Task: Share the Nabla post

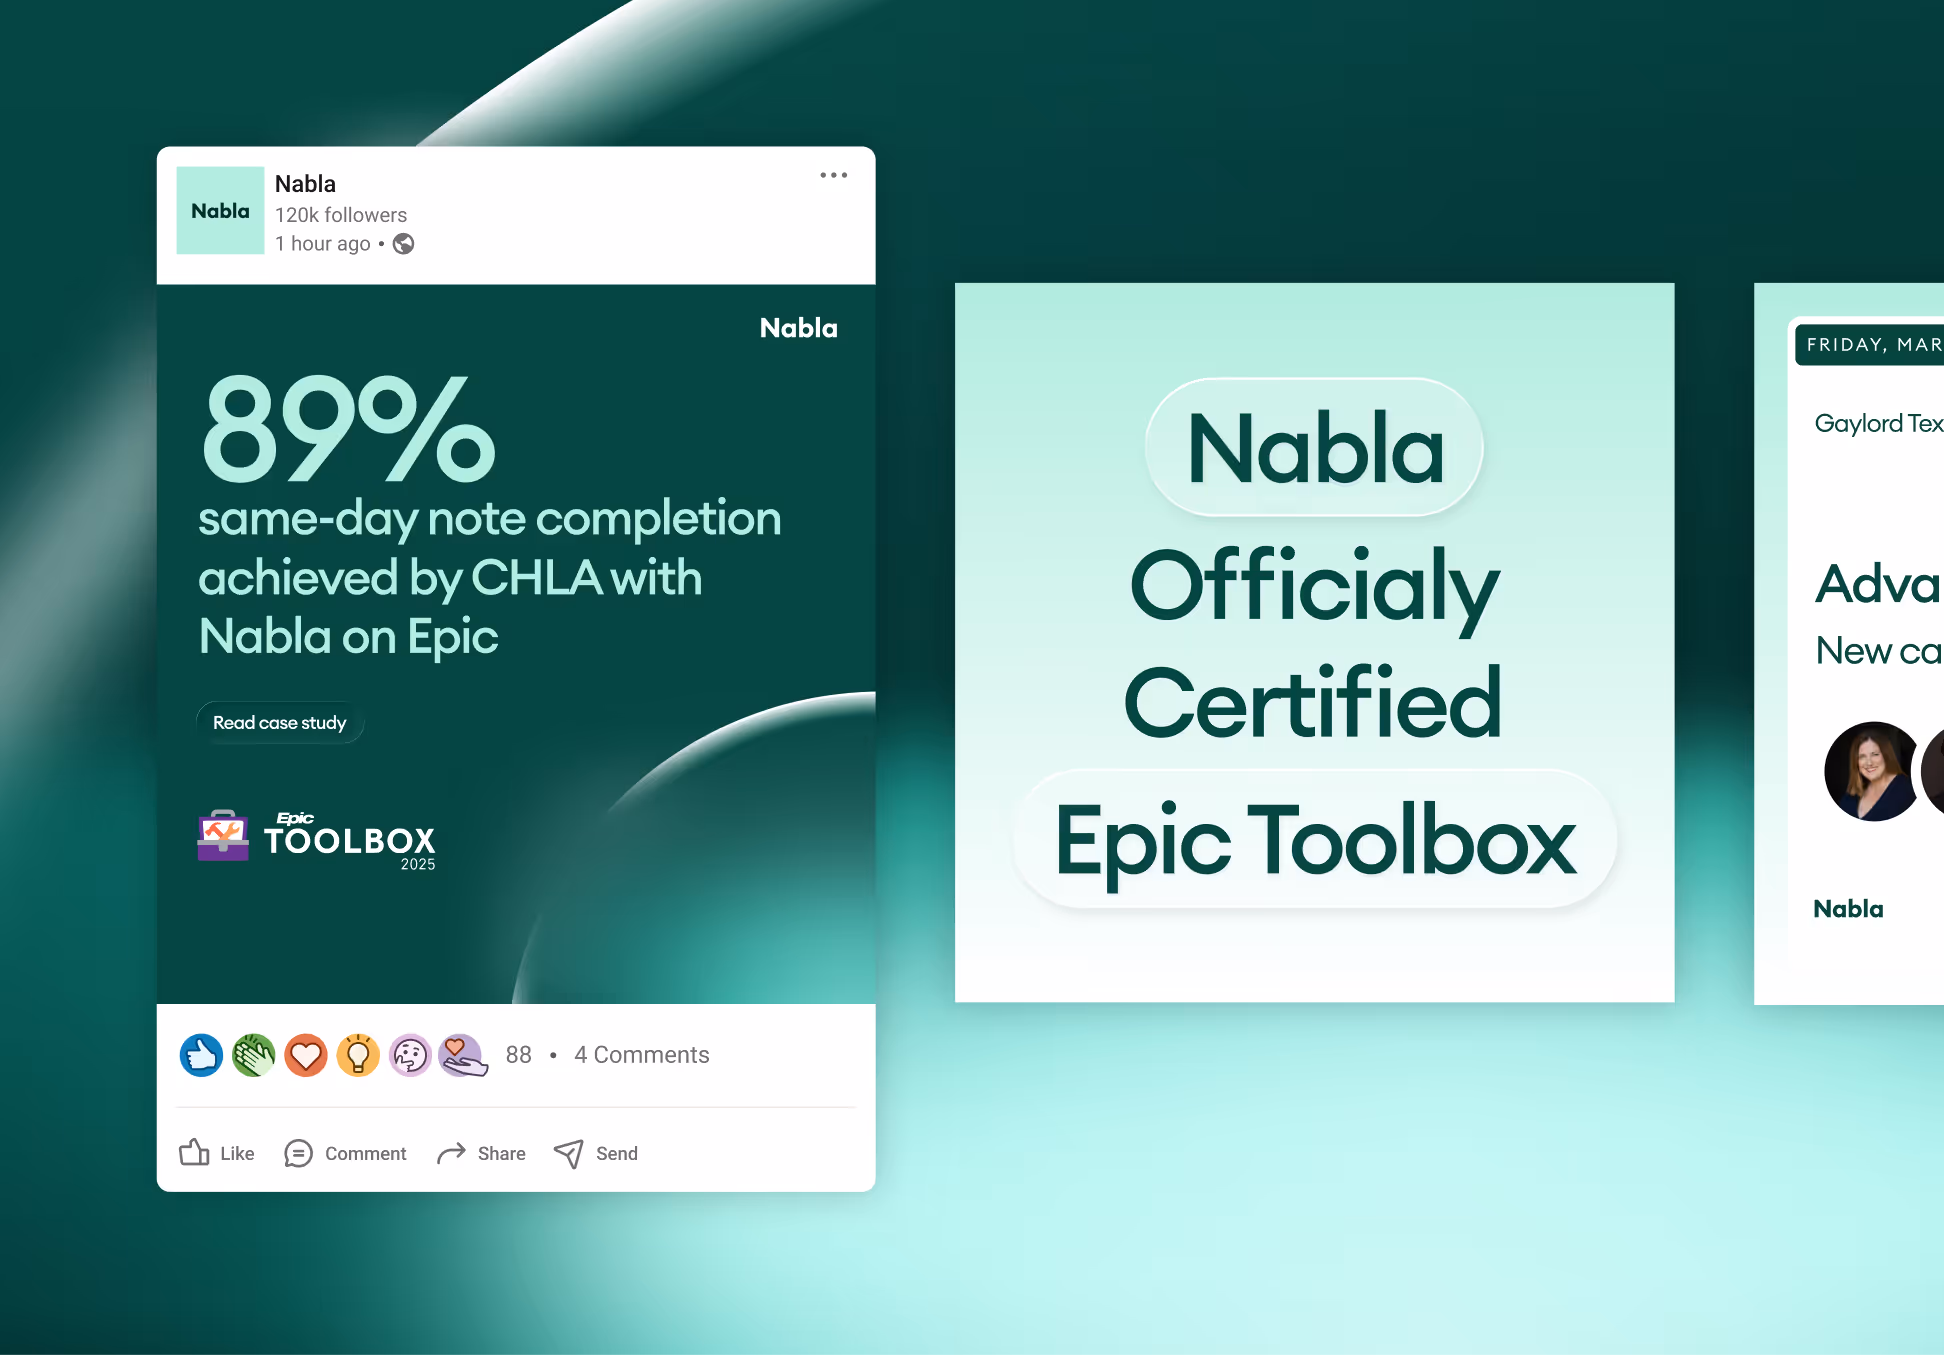Action: pyautogui.click(x=481, y=1153)
